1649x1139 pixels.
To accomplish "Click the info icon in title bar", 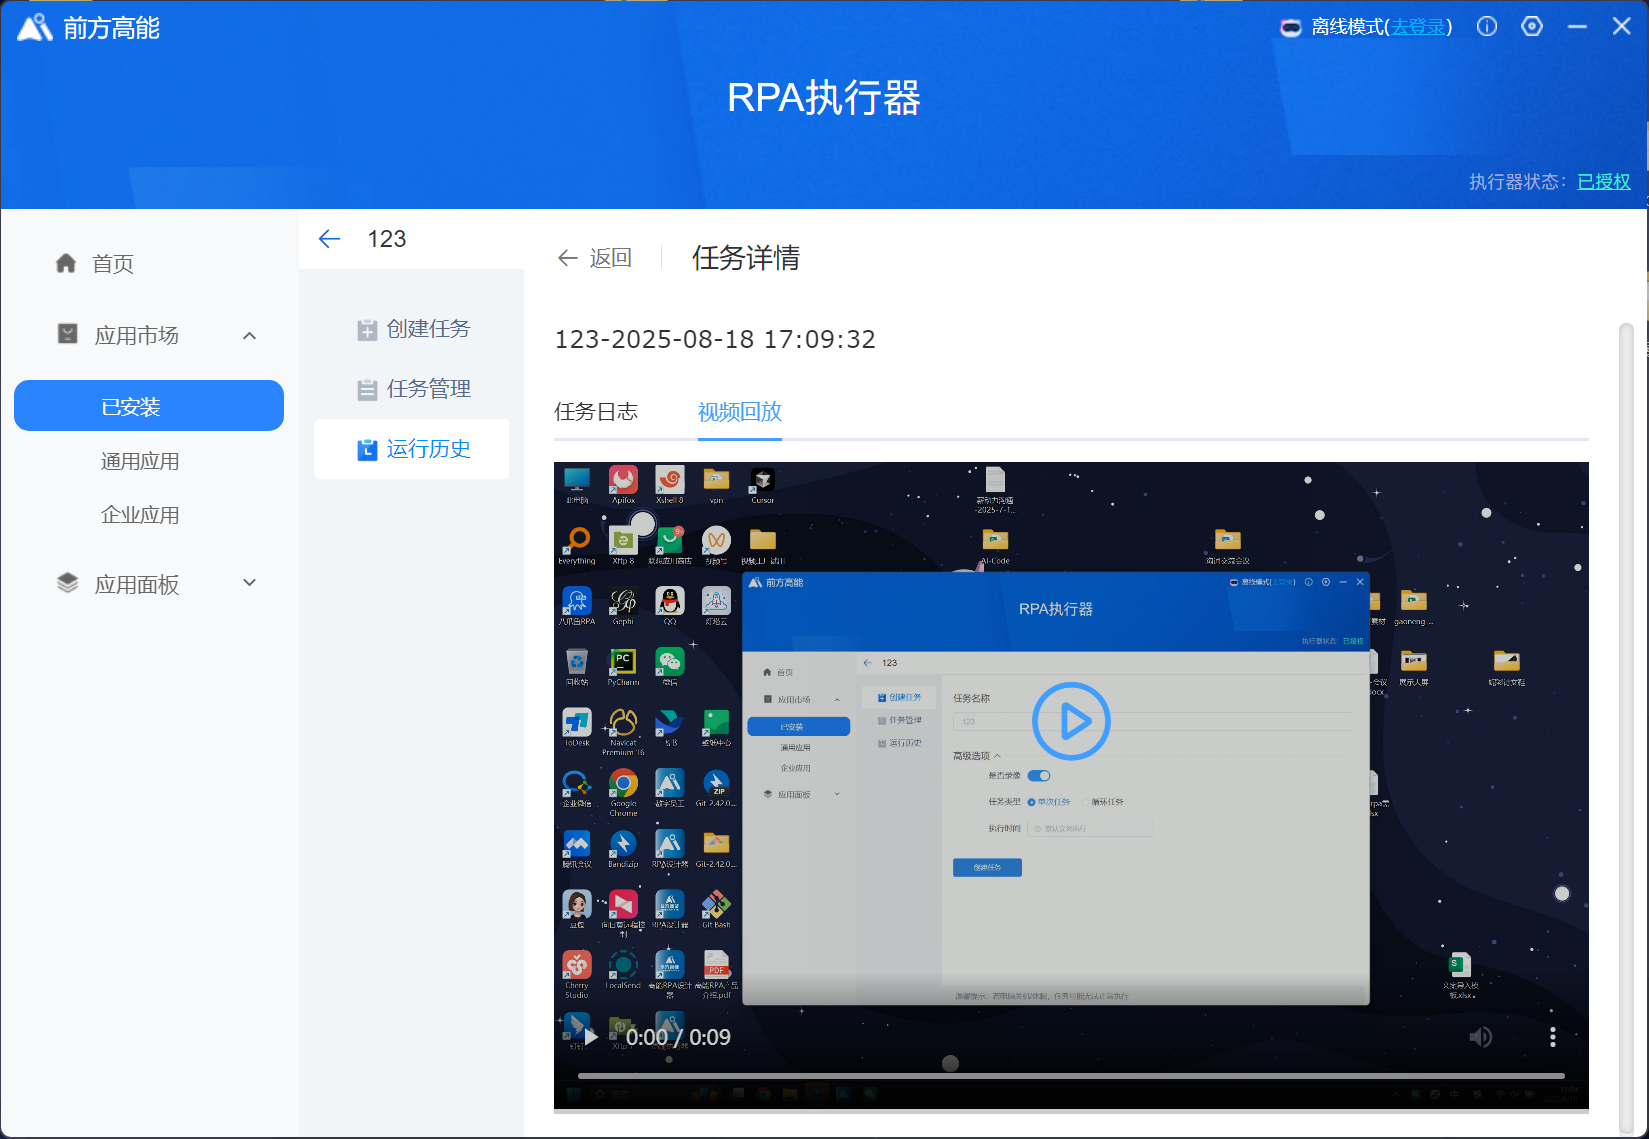I will [x=1487, y=27].
